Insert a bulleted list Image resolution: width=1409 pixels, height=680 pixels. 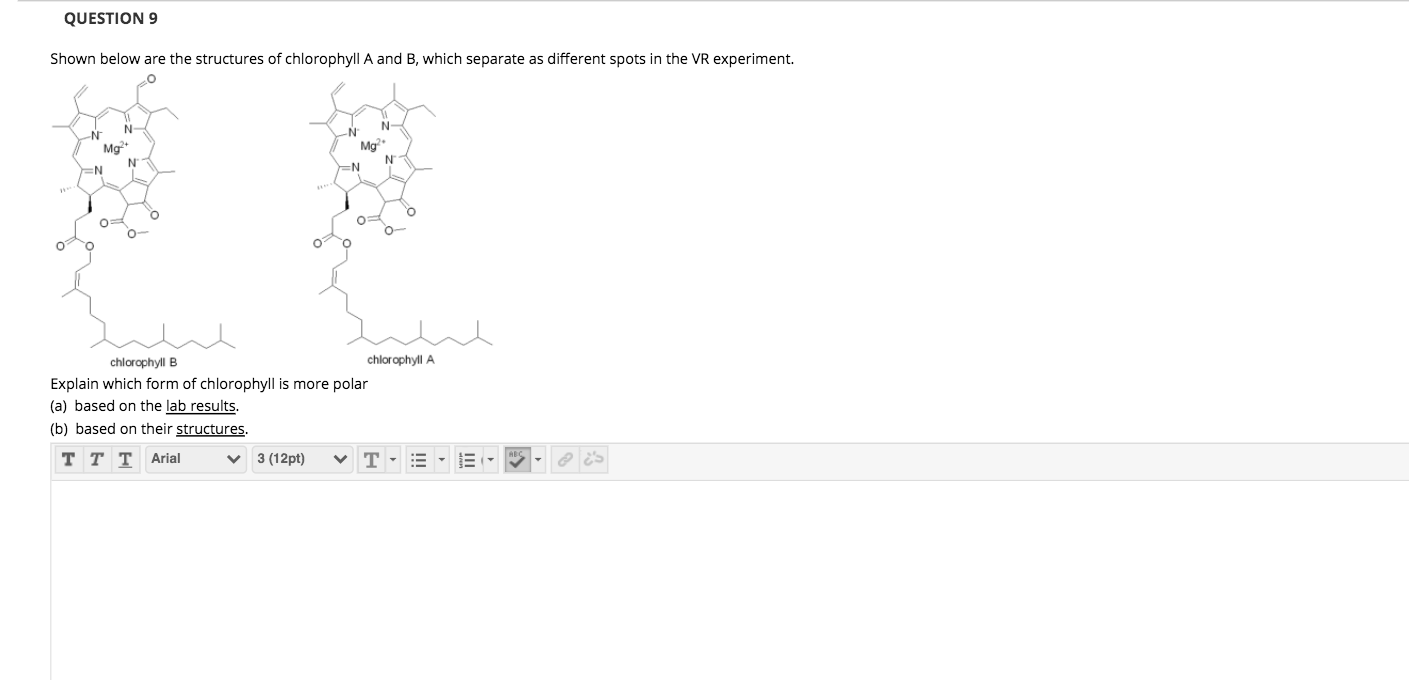click(420, 460)
